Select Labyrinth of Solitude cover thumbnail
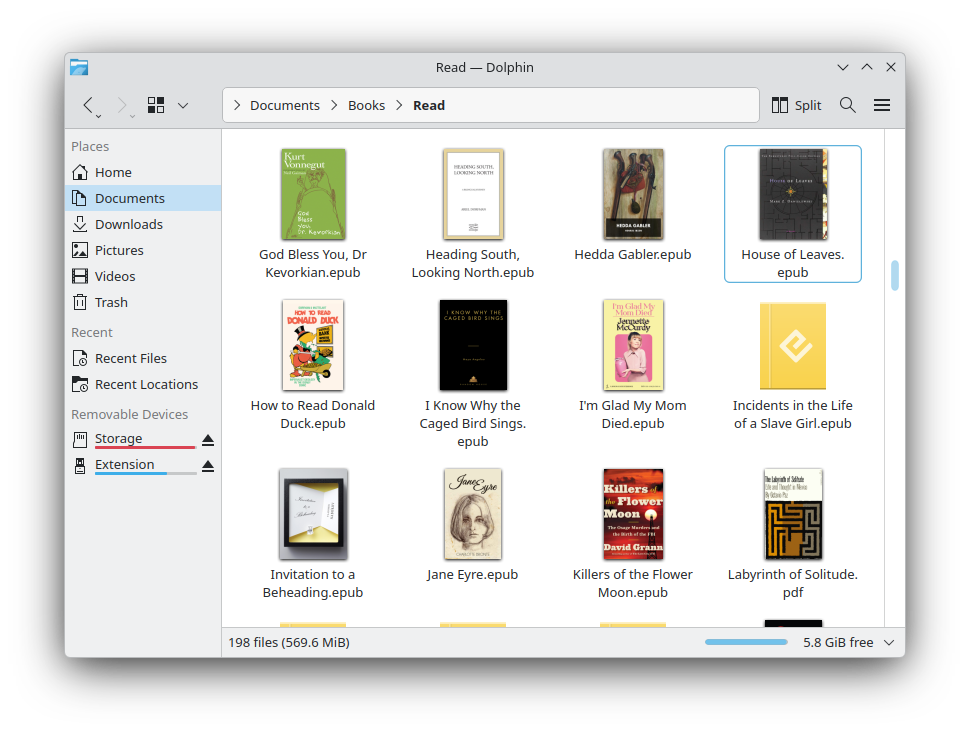Viewport: 970px width, 734px height. [x=793, y=514]
